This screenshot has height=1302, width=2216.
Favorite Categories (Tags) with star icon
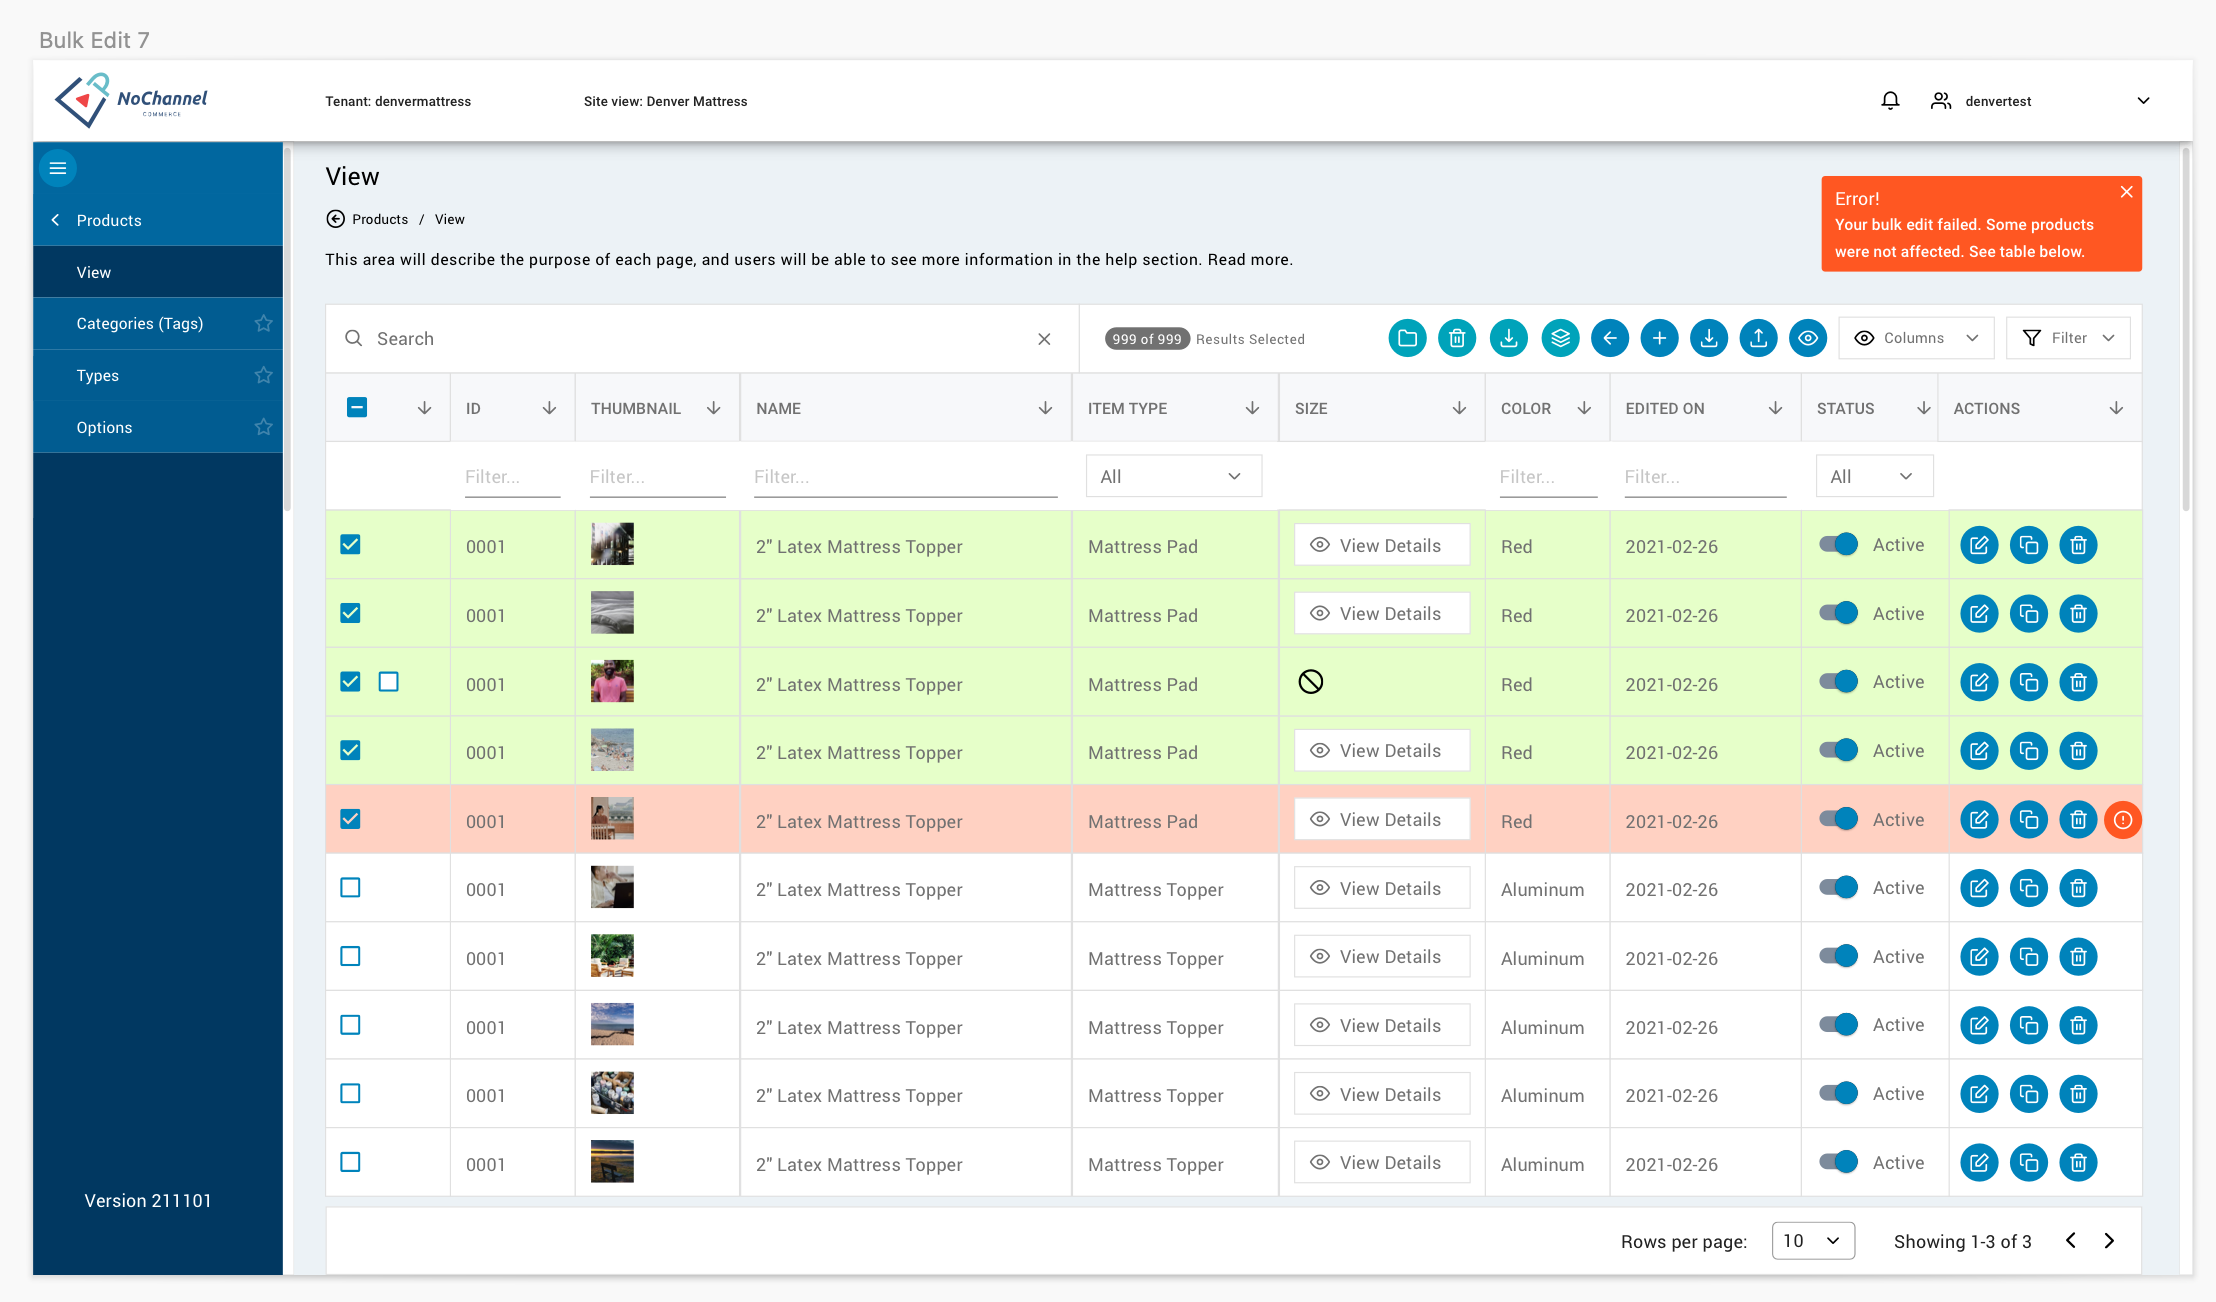pyautogui.click(x=263, y=323)
